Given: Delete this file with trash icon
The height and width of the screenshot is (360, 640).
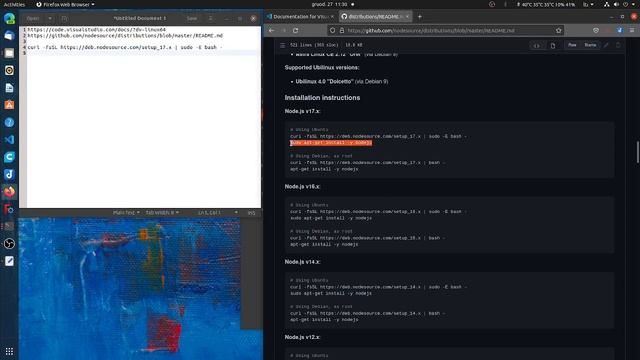Looking at the screenshot, I should point(618,45).
